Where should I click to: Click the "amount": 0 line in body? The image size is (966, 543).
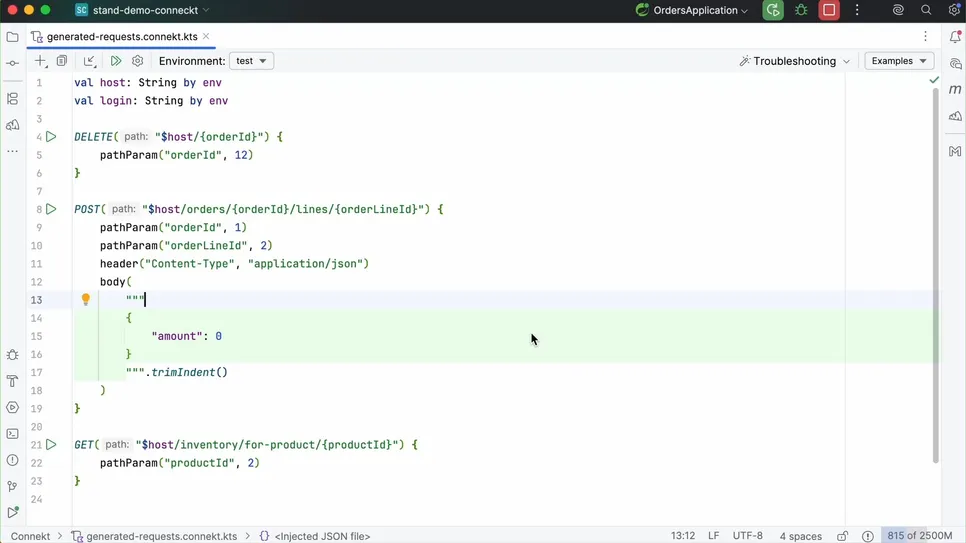(187, 336)
